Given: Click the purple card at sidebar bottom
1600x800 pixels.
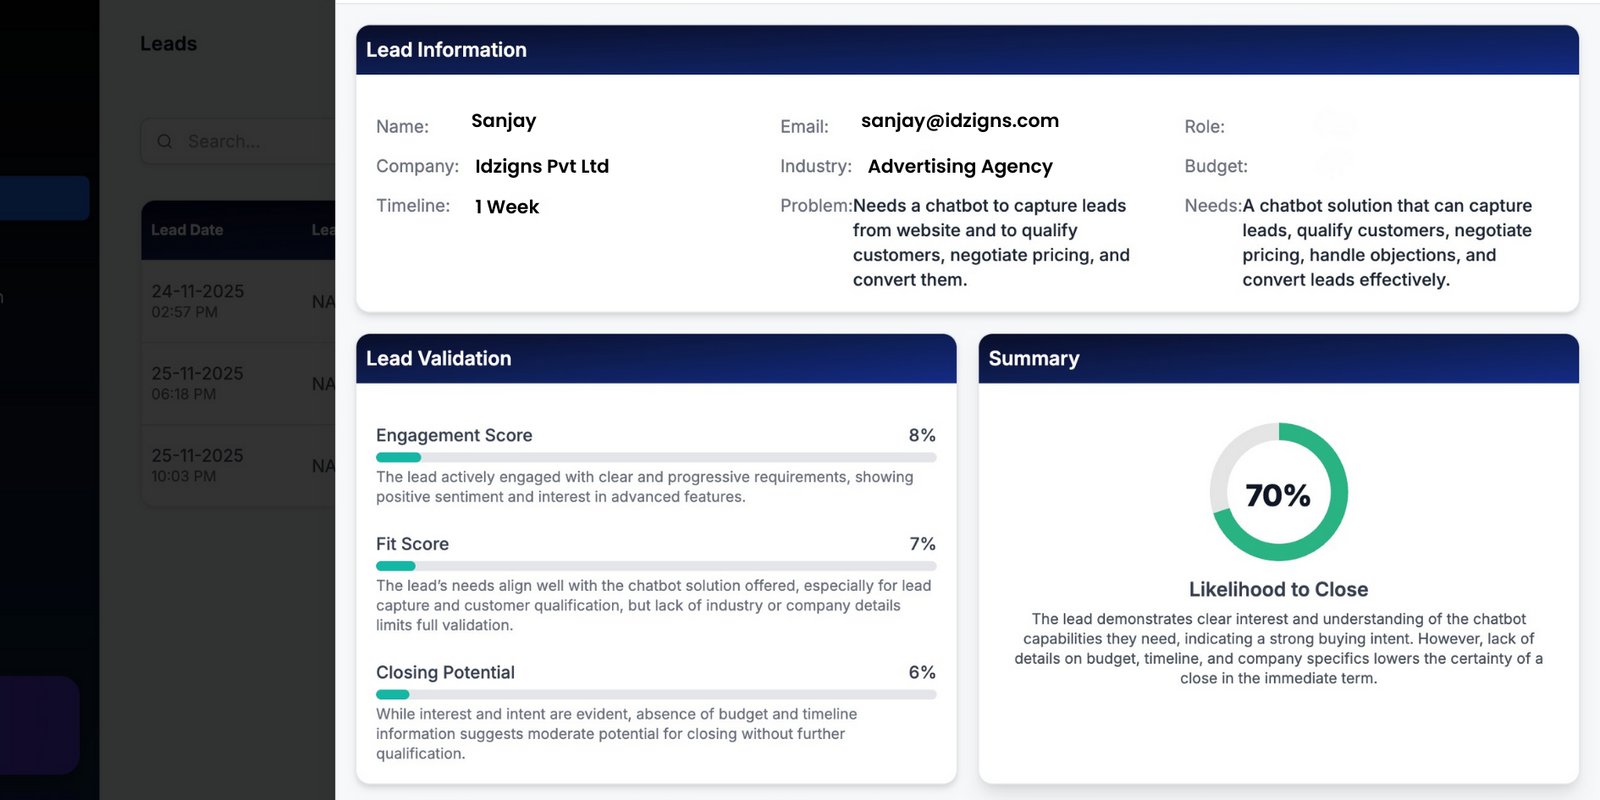Looking at the screenshot, I should pyautogui.click(x=38, y=725).
